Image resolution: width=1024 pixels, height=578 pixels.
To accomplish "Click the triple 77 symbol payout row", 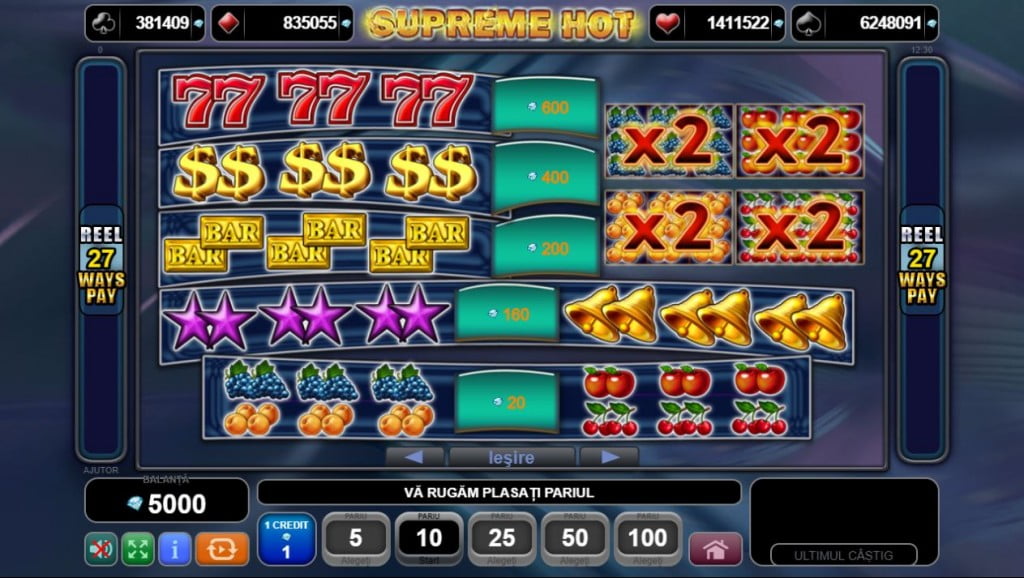I will pyautogui.click(x=379, y=104).
